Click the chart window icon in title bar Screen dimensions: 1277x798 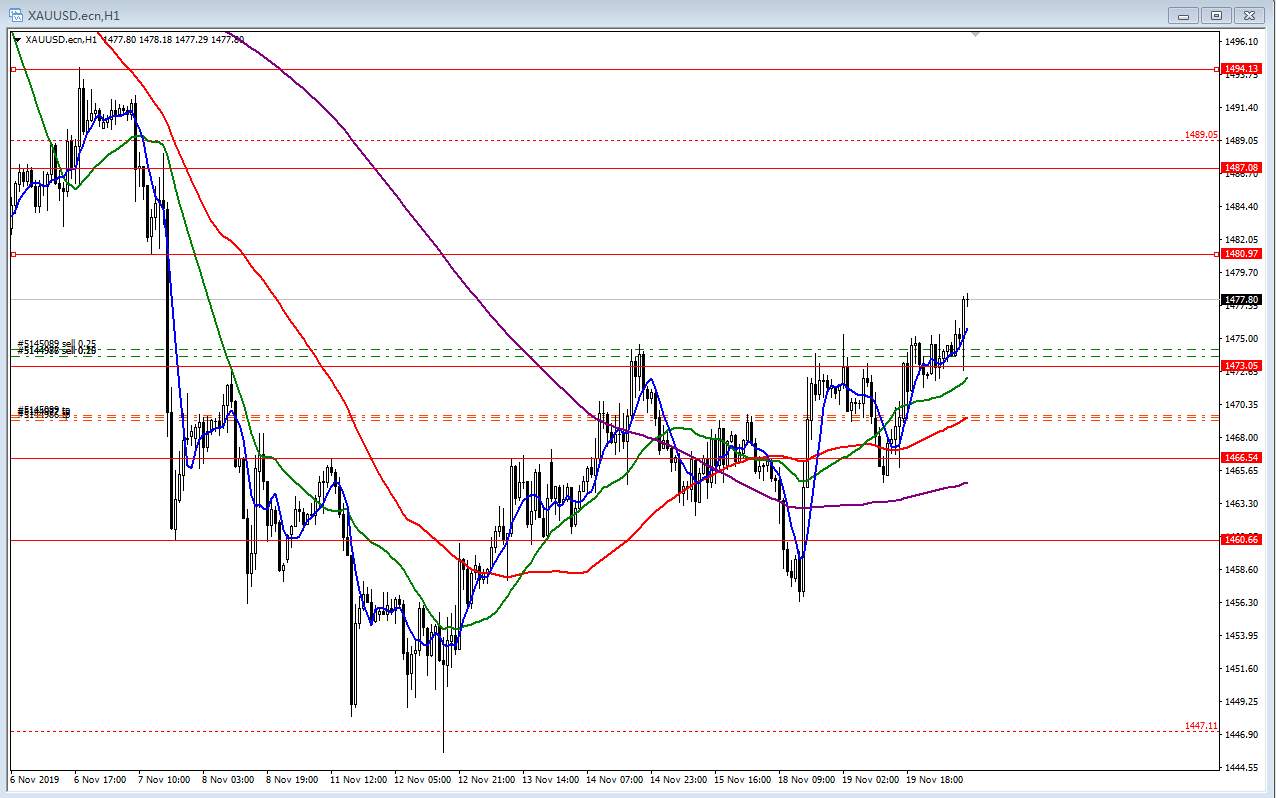click(x=17, y=15)
